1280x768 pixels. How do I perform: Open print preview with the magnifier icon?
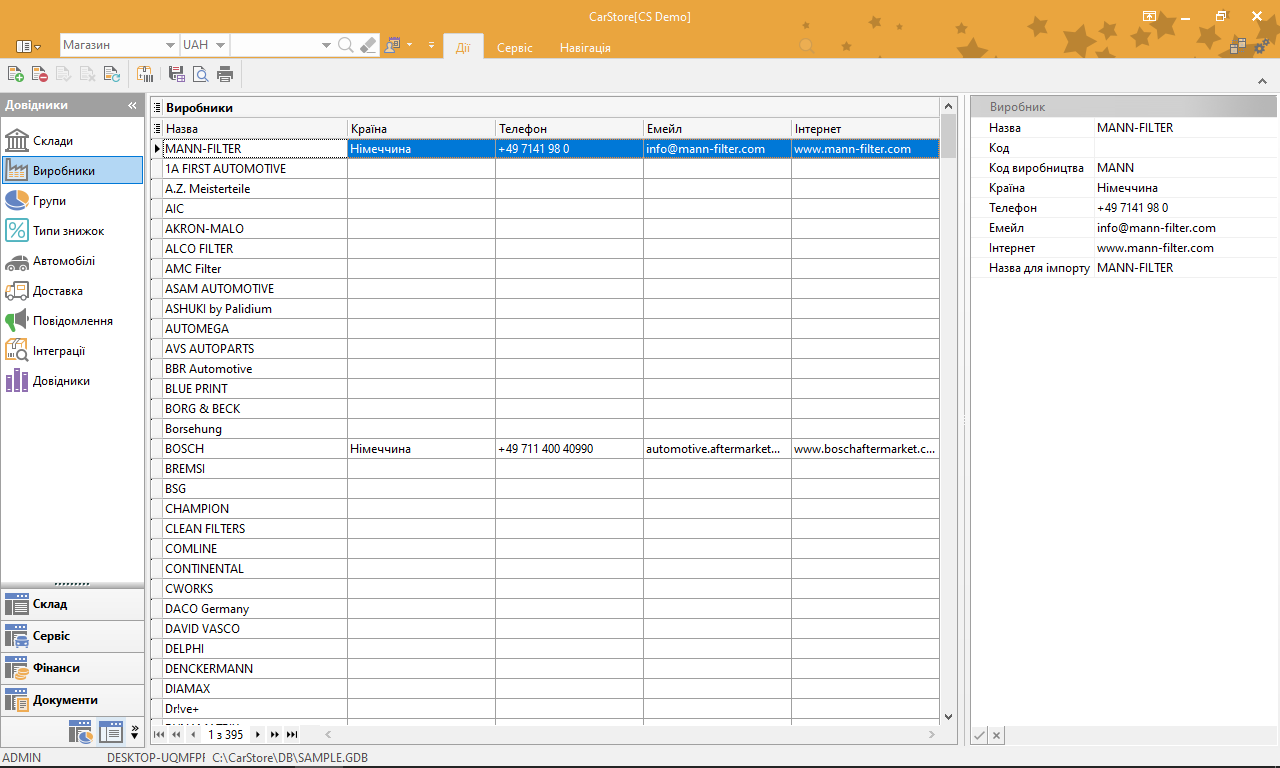(x=200, y=73)
